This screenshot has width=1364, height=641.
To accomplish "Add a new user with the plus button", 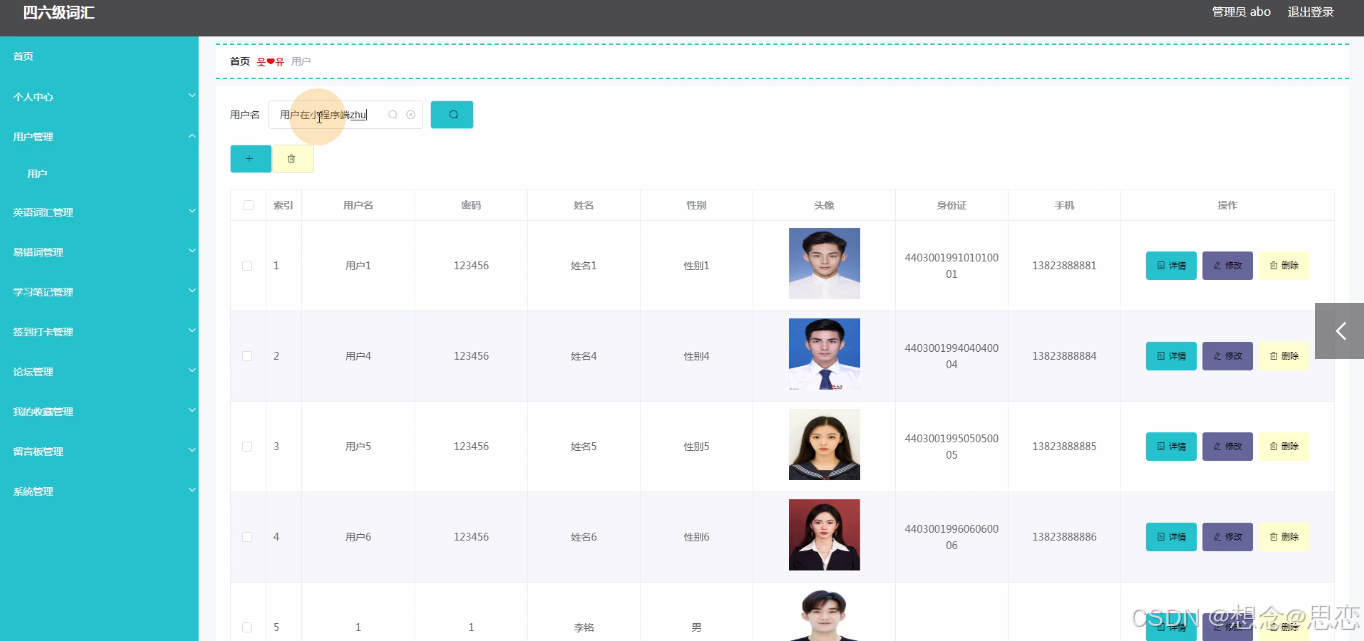I will pyautogui.click(x=250, y=159).
